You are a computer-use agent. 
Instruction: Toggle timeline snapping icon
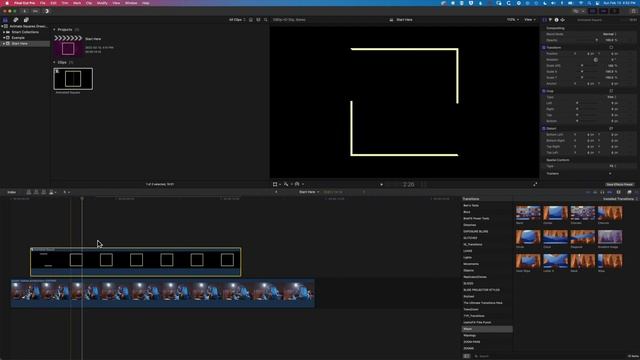coord(610,192)
